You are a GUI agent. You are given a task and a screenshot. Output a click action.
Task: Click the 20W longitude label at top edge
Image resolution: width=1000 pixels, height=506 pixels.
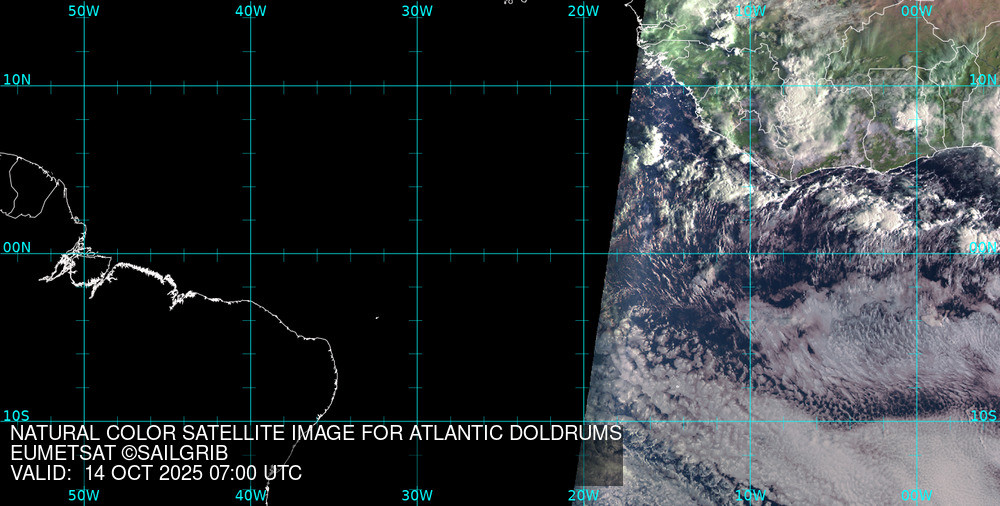[x=583, y=11]
